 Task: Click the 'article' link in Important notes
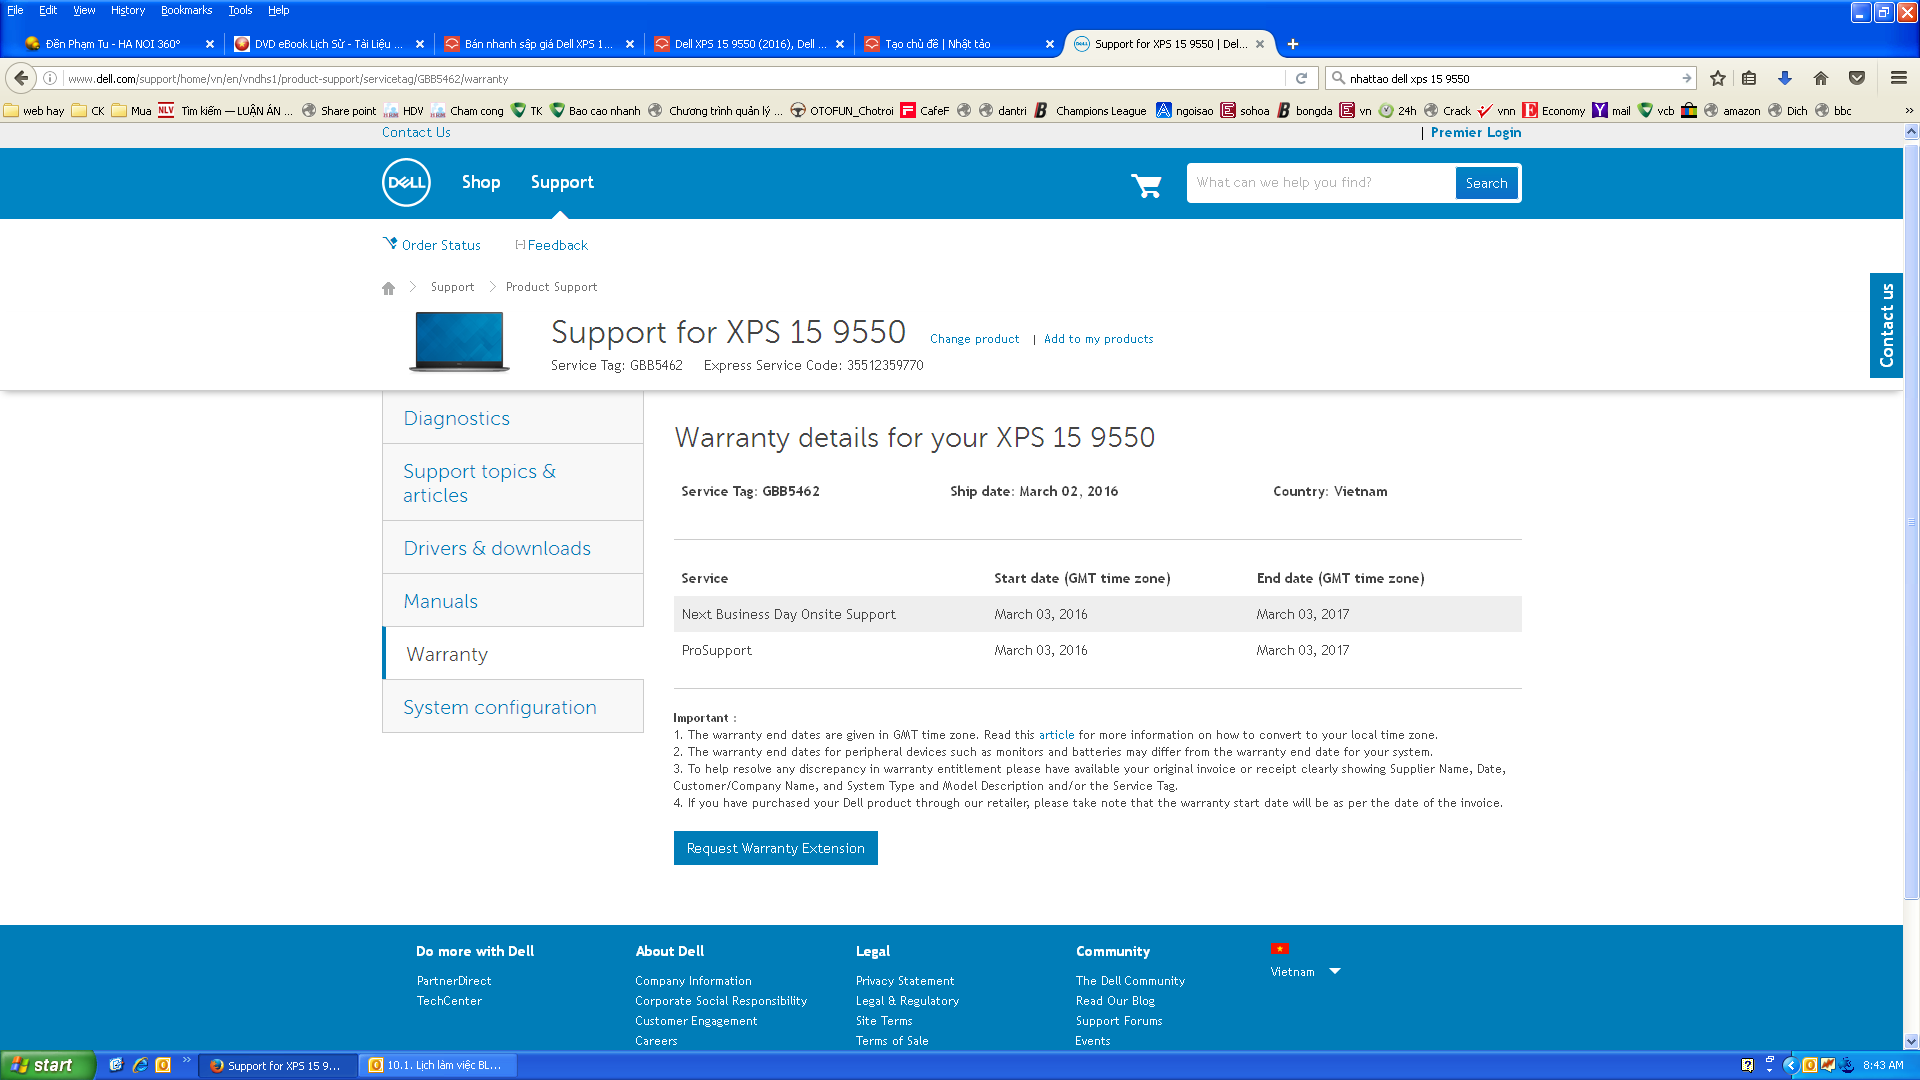click(1056, 735)
